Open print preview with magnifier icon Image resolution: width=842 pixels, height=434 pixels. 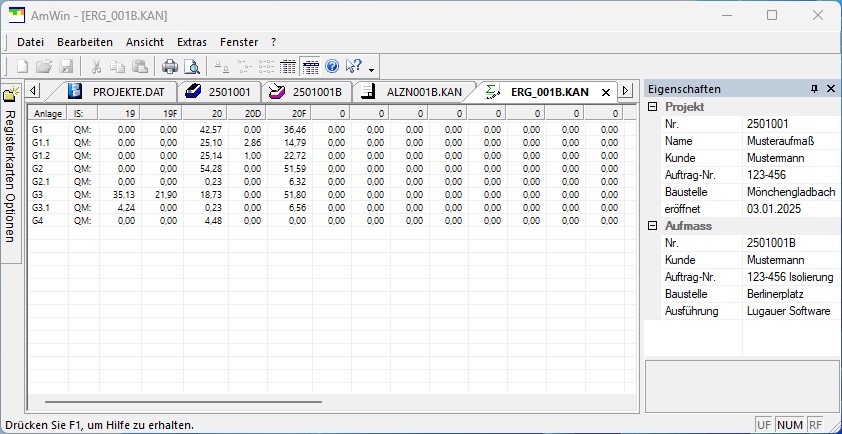point(192,67)
